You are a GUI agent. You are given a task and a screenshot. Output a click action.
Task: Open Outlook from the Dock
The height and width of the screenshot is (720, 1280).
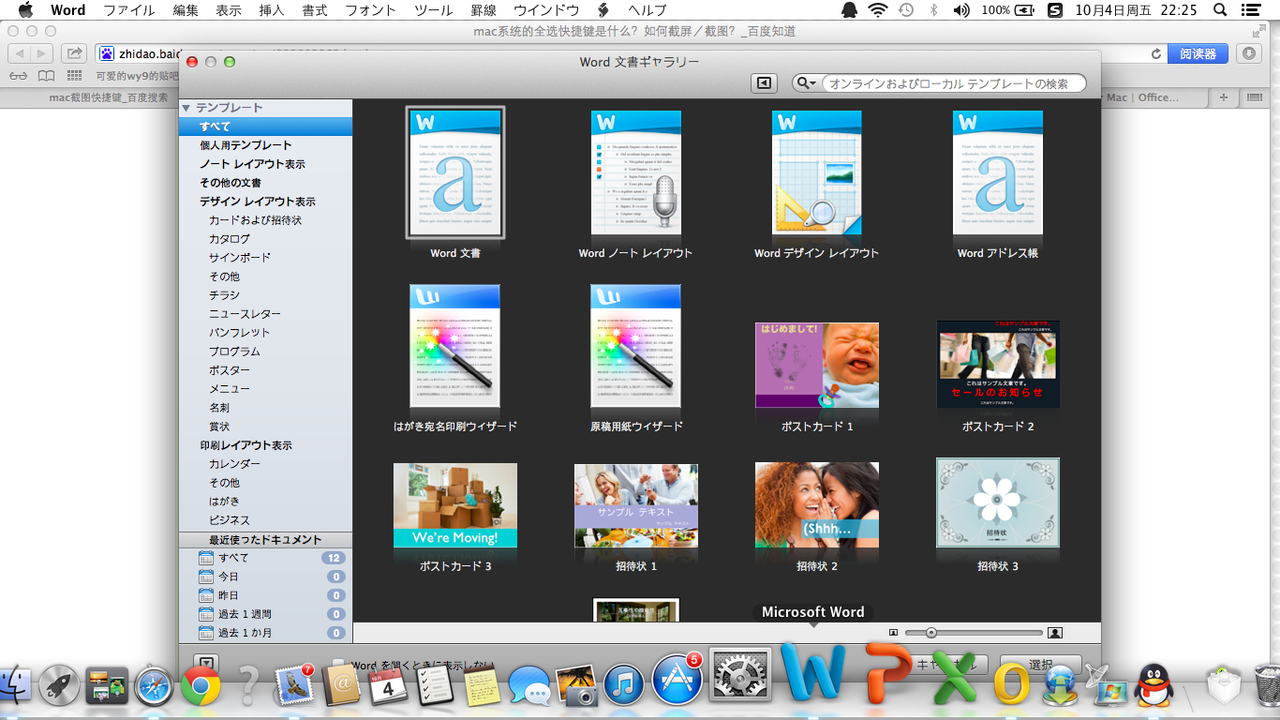pyautogui.click(x=1011, y=685)
